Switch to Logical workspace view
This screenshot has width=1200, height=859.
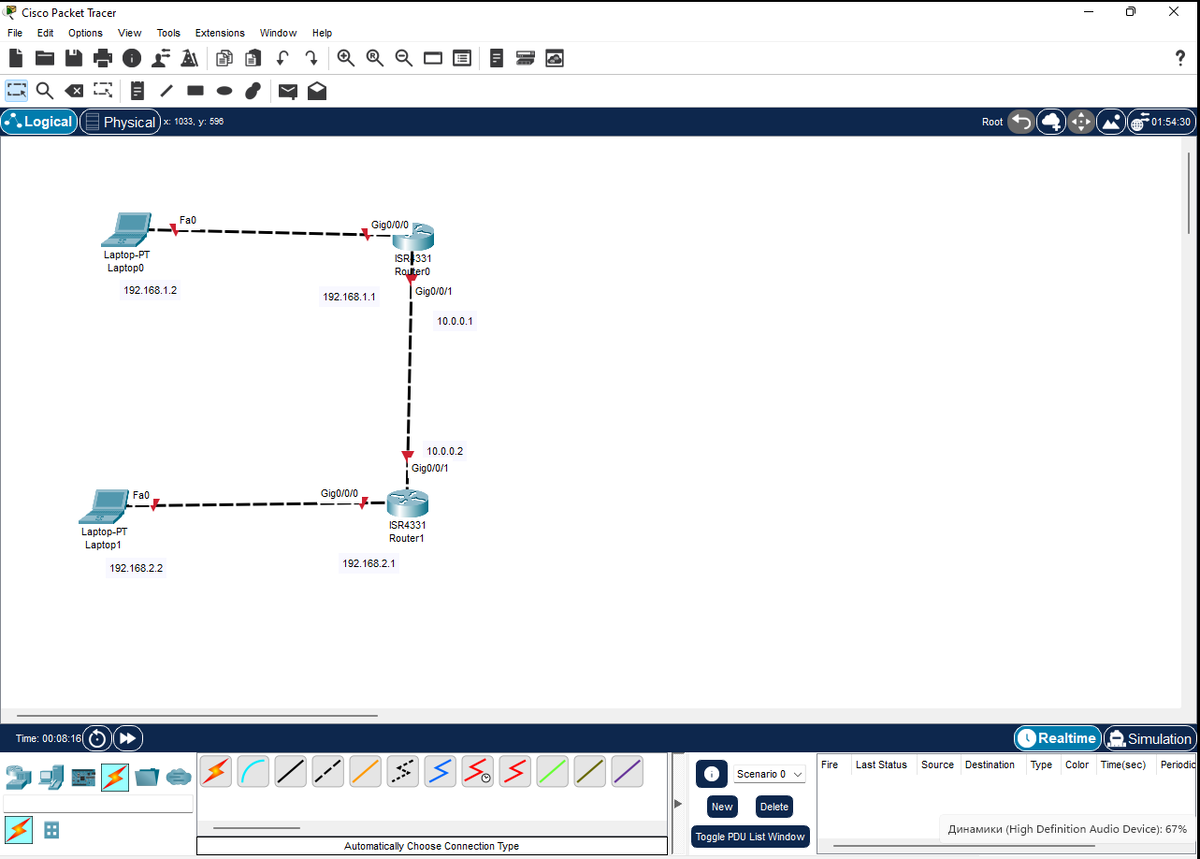coord(39,122)
